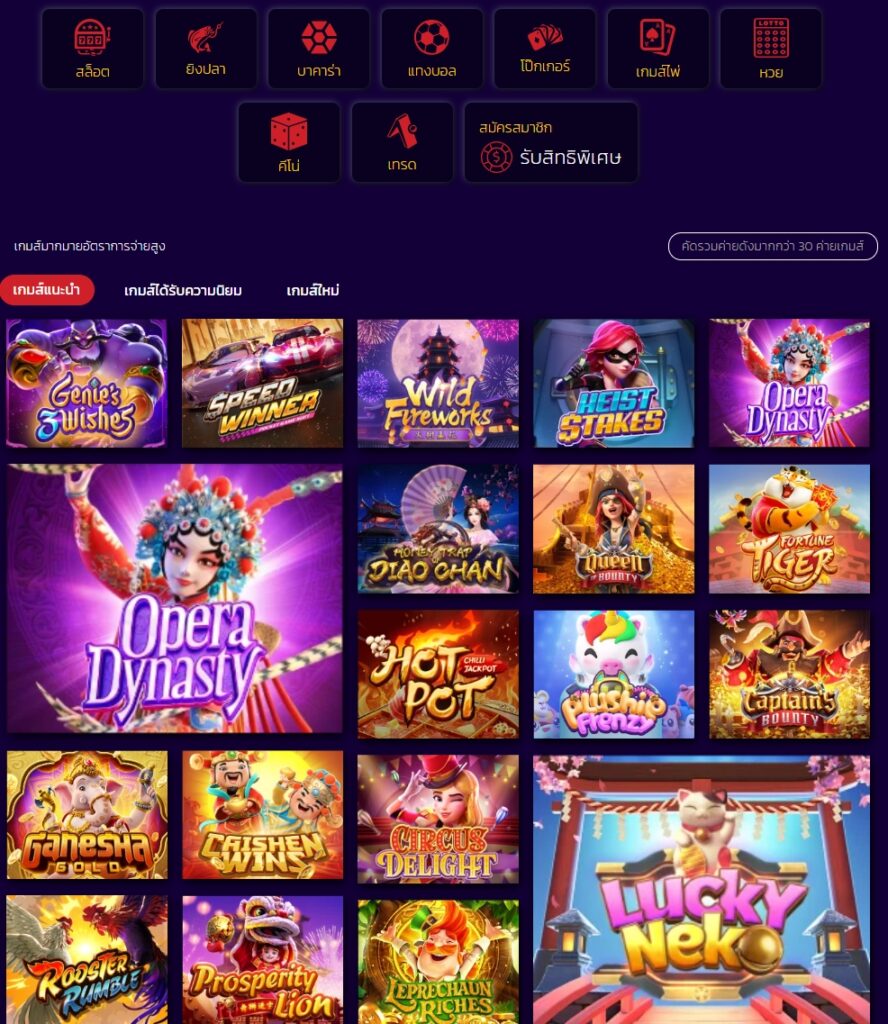Image resolution: width=888 pixels, height=1024 pixels.
Task: Click the 30 game providers pill button
Action: (x=772, y=246)
